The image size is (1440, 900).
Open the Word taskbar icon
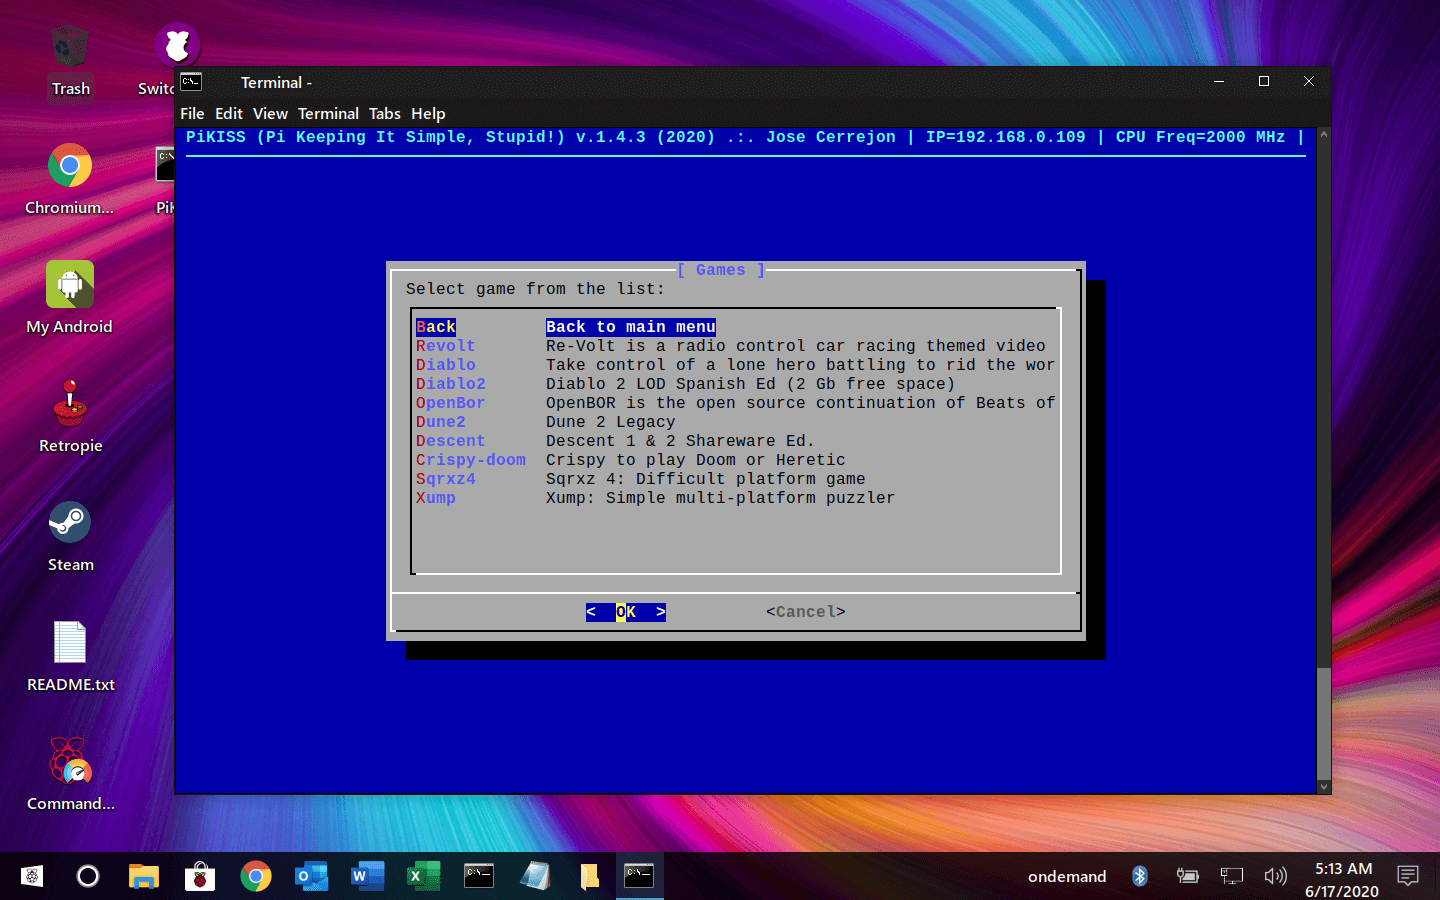368,876
